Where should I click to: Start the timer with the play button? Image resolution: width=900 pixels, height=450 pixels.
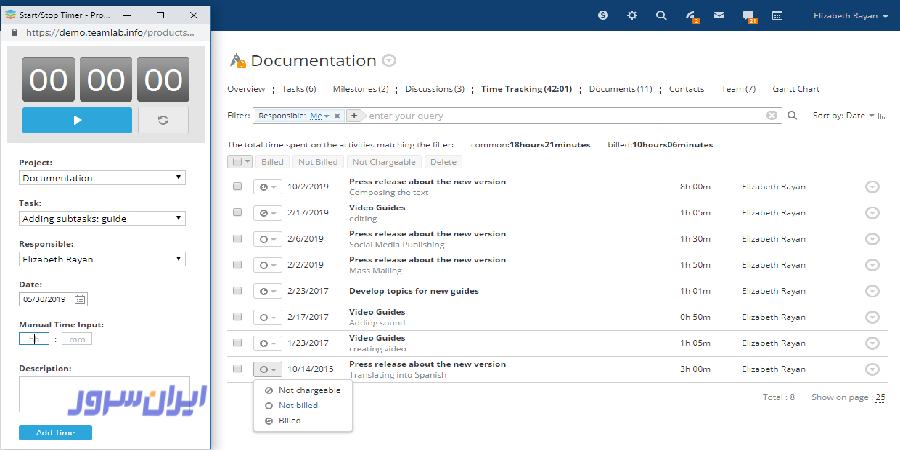click(x=76, y=120)
